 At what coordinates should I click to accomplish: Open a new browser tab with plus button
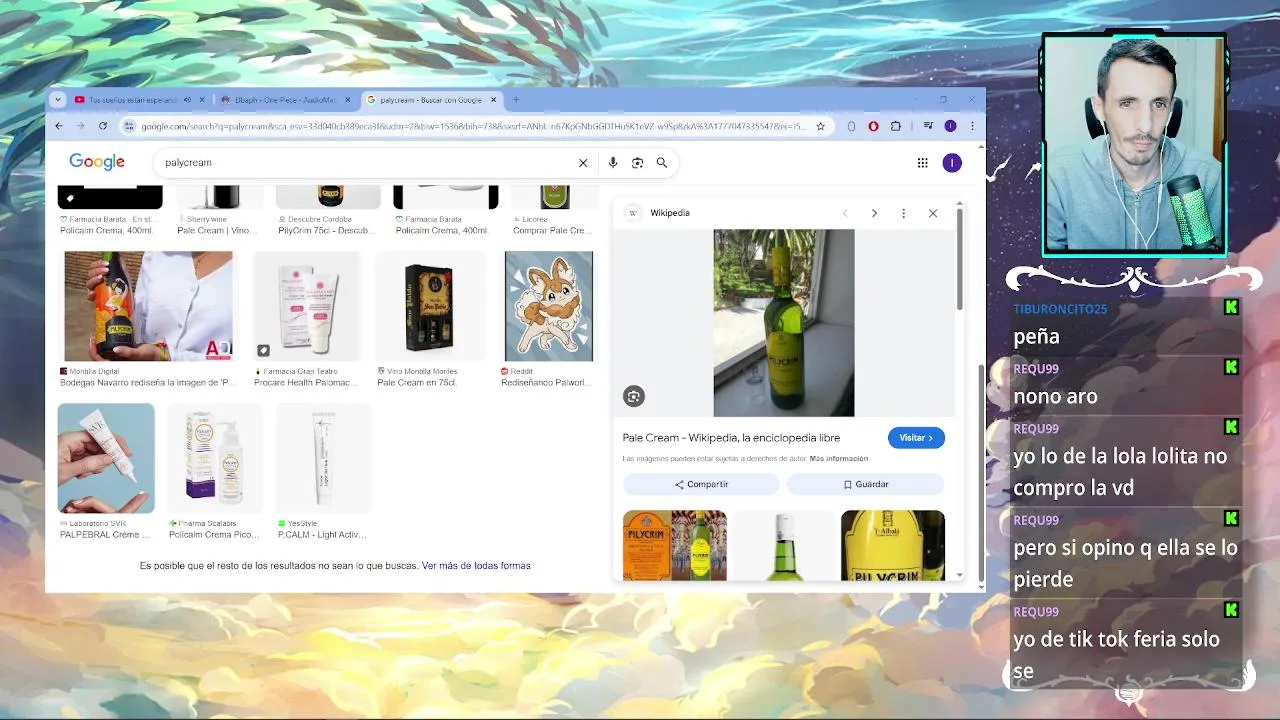[516, 100]
